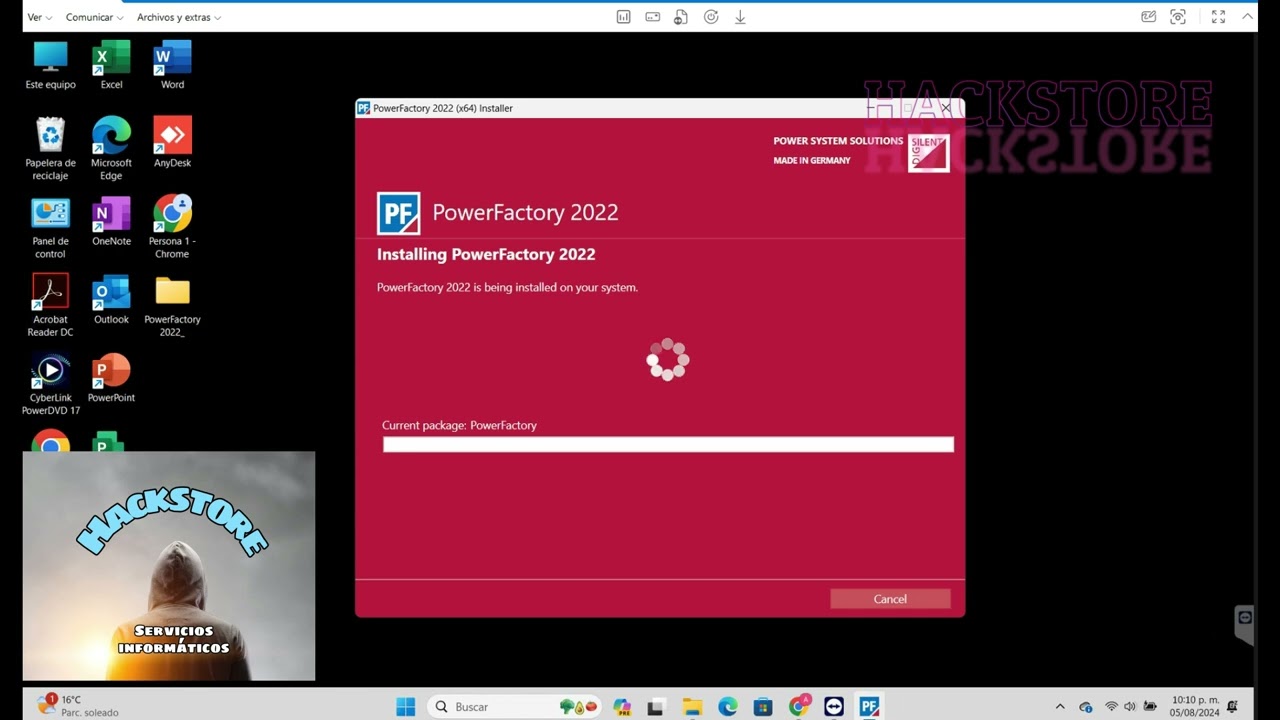Open the Papelera de reciclaje icon
The image size is (1280, 720).
[50, 149]
